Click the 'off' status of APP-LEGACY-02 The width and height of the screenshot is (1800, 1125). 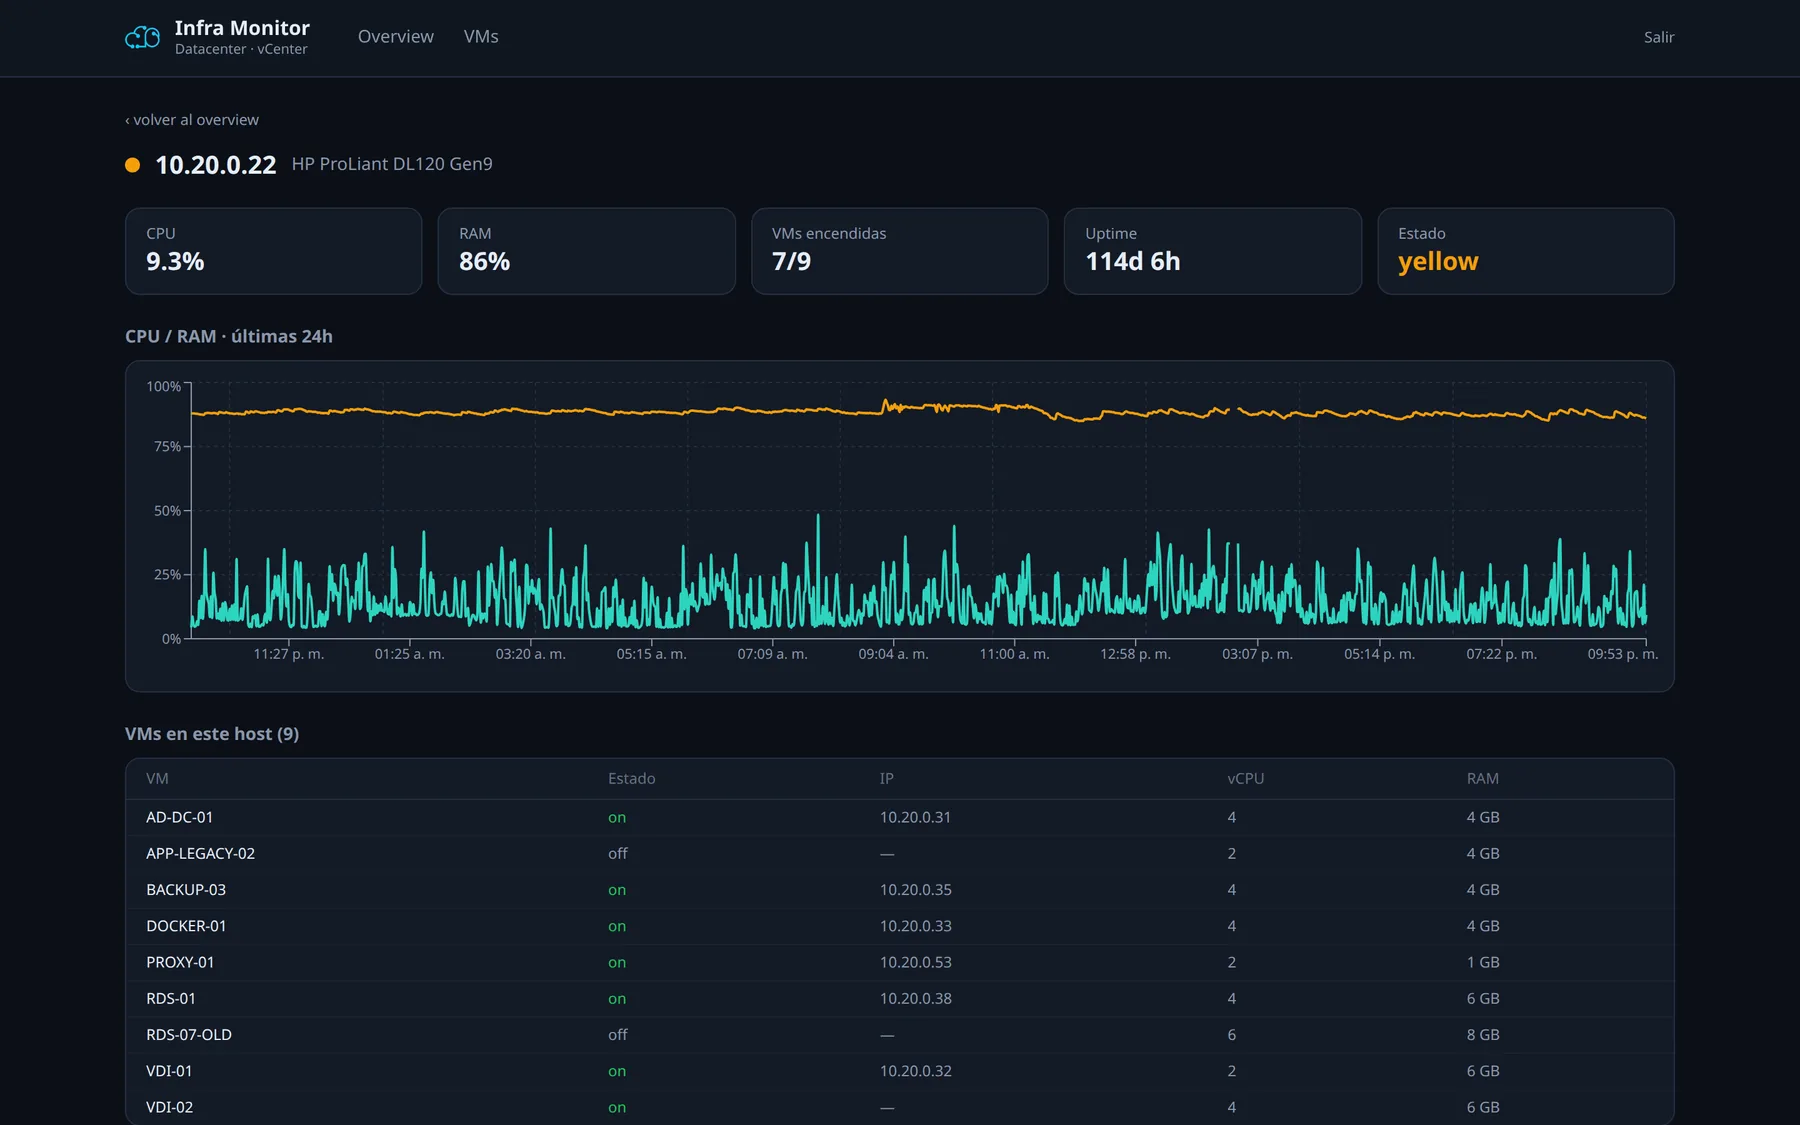coord(618,854)
